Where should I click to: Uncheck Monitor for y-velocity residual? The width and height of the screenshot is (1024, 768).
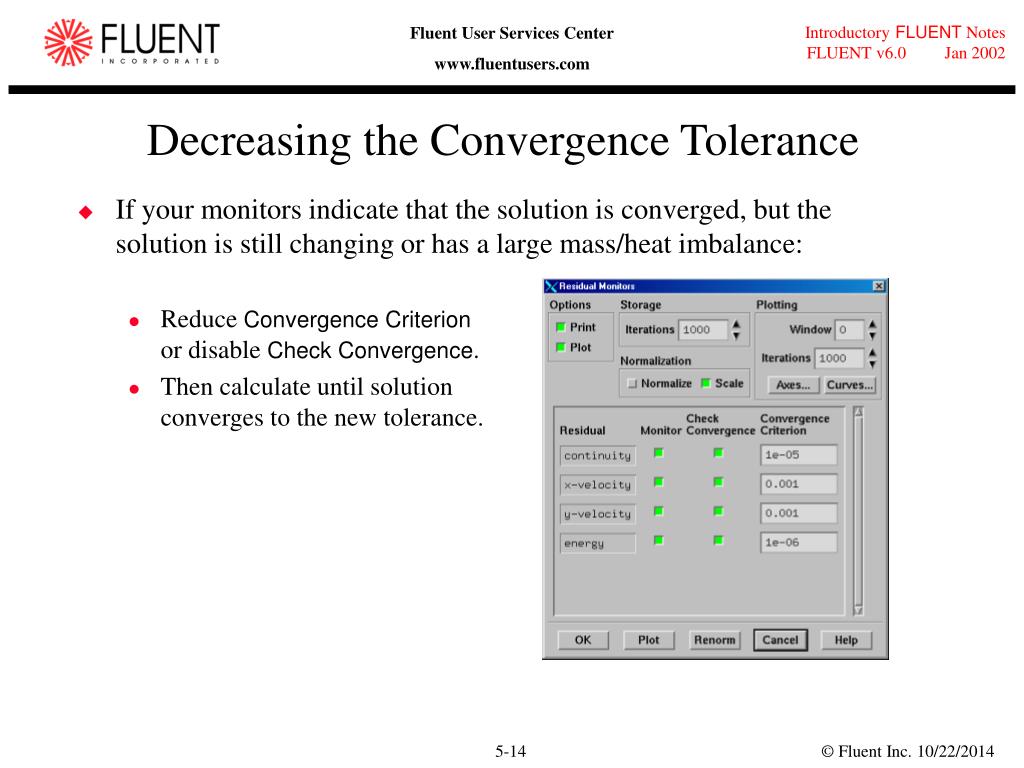point(659,511)
